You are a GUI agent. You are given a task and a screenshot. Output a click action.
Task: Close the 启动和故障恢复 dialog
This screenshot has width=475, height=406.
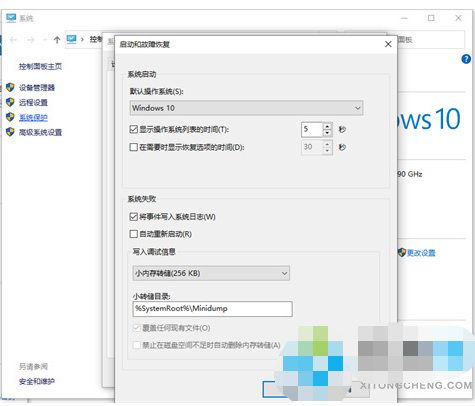point(388,44)
